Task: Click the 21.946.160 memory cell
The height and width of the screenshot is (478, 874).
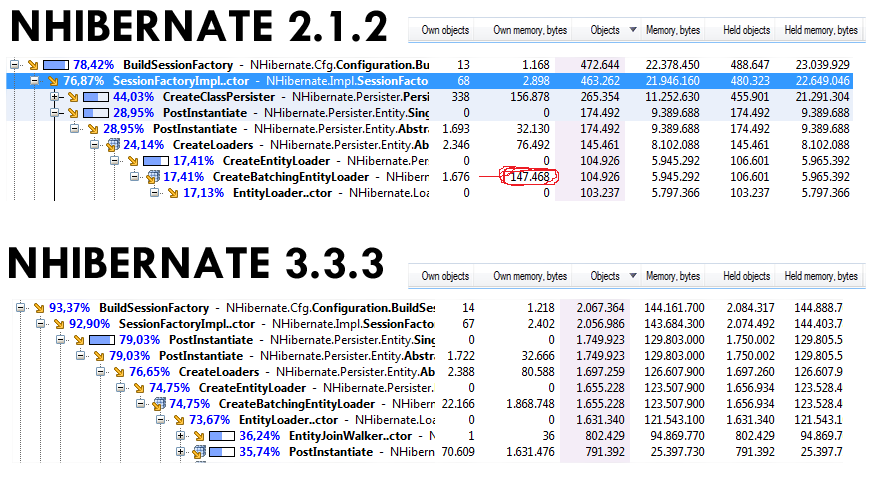Action: (x=672, y=81)
